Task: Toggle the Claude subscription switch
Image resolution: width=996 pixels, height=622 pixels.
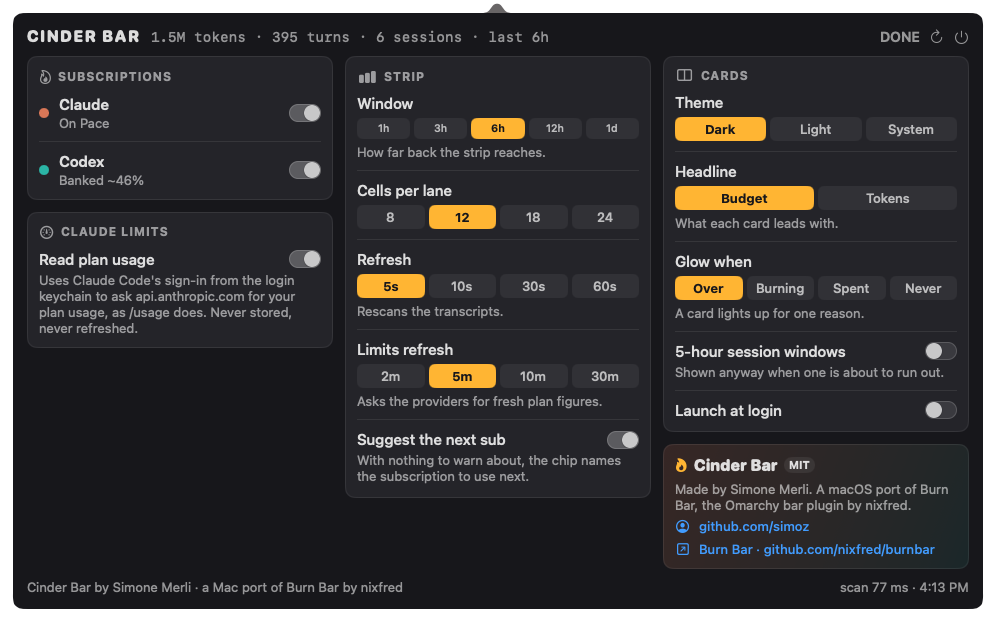Action: click(305, 113)
